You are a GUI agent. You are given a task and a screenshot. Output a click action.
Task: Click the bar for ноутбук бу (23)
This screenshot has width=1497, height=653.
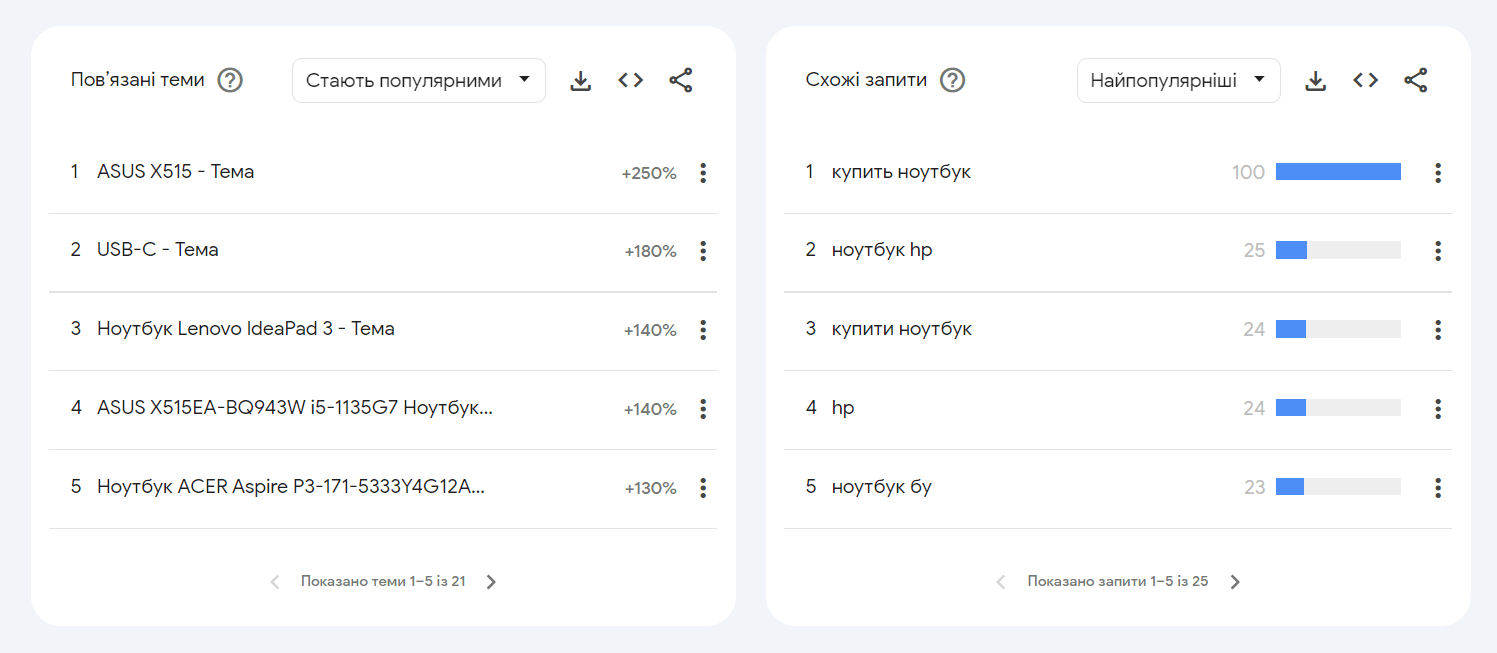point(1338,487)
